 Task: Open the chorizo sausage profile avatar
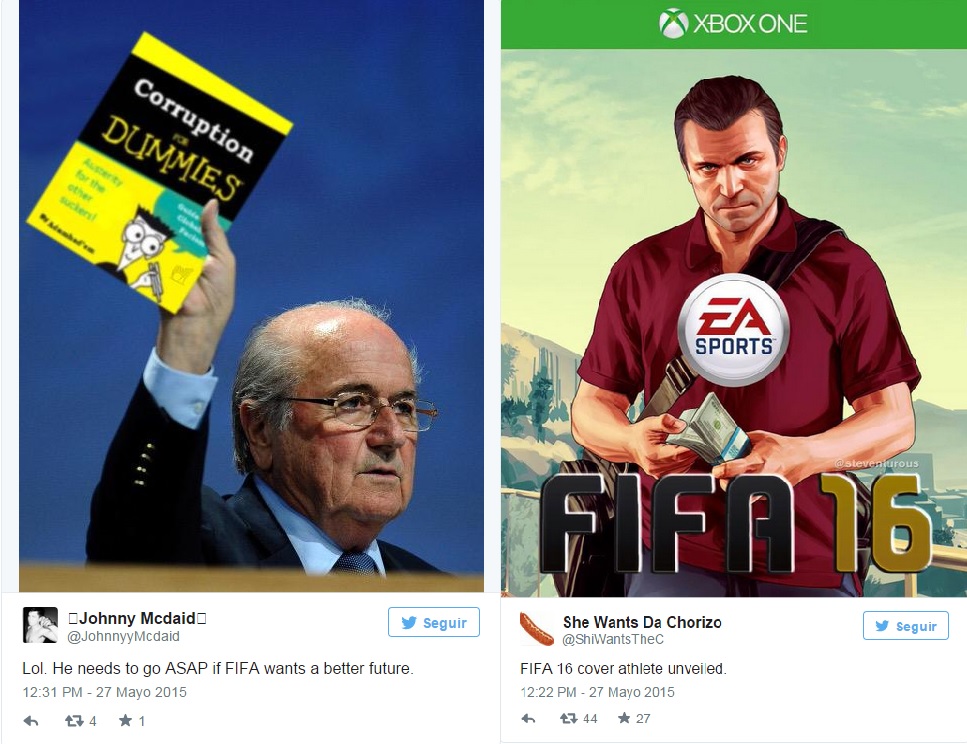(537, 629)
